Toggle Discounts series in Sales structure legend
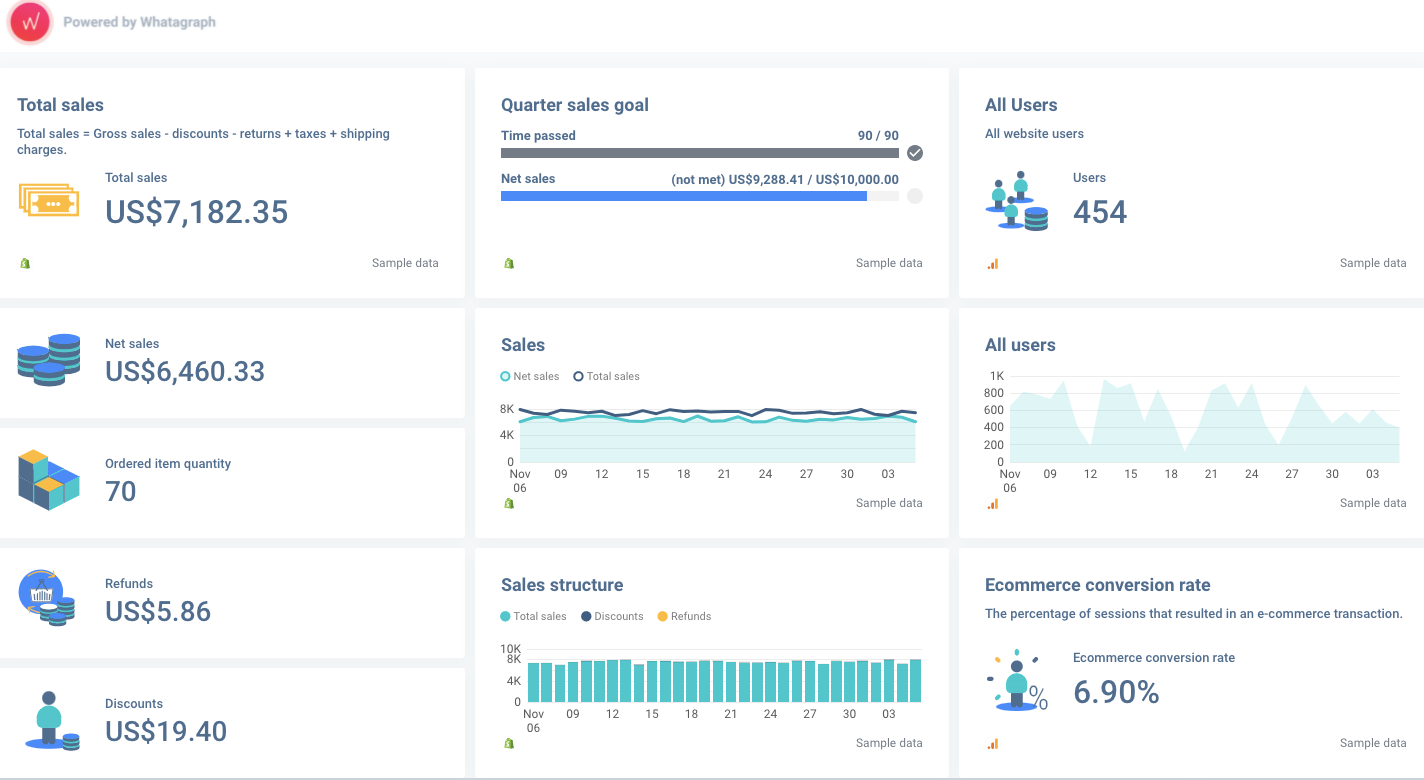The image size is (1424, 780). pos(612,616)
